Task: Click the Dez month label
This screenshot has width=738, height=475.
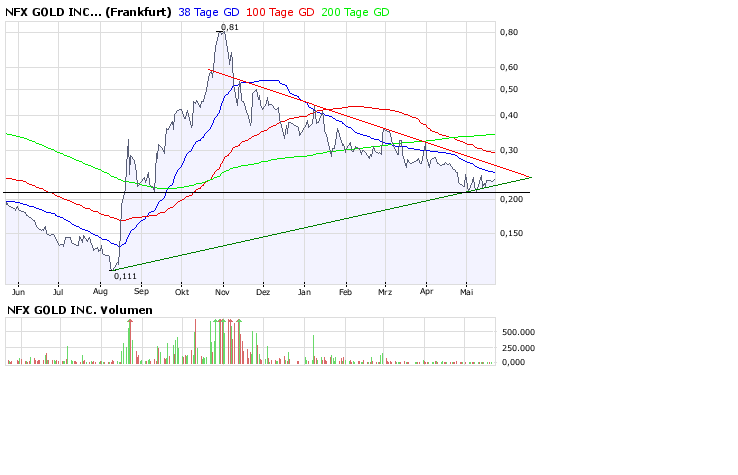Action: click(x=263, y=292)
